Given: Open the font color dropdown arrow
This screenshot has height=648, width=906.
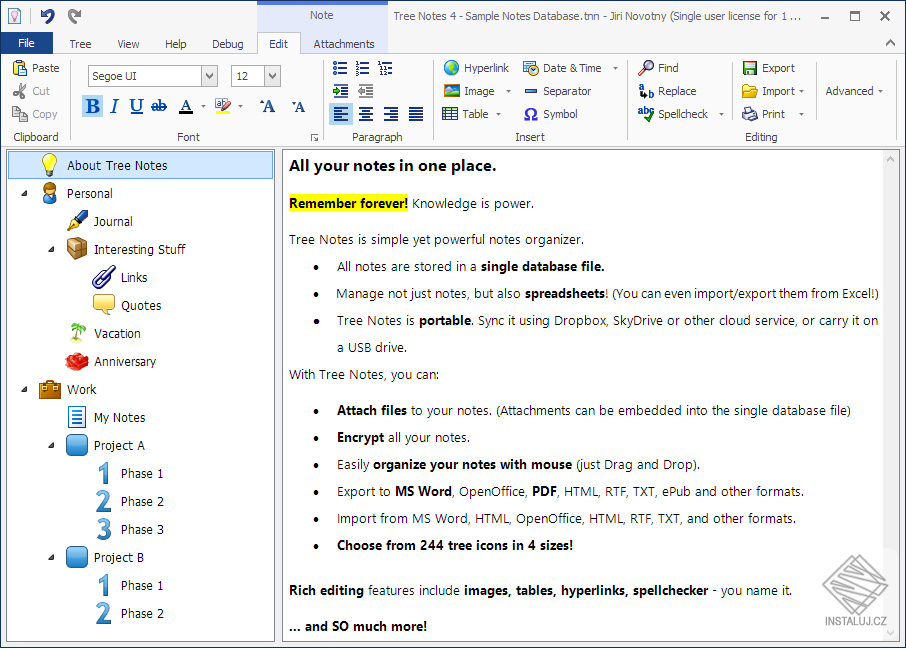Looking at the screenshot, I should [x=203, y=106].
